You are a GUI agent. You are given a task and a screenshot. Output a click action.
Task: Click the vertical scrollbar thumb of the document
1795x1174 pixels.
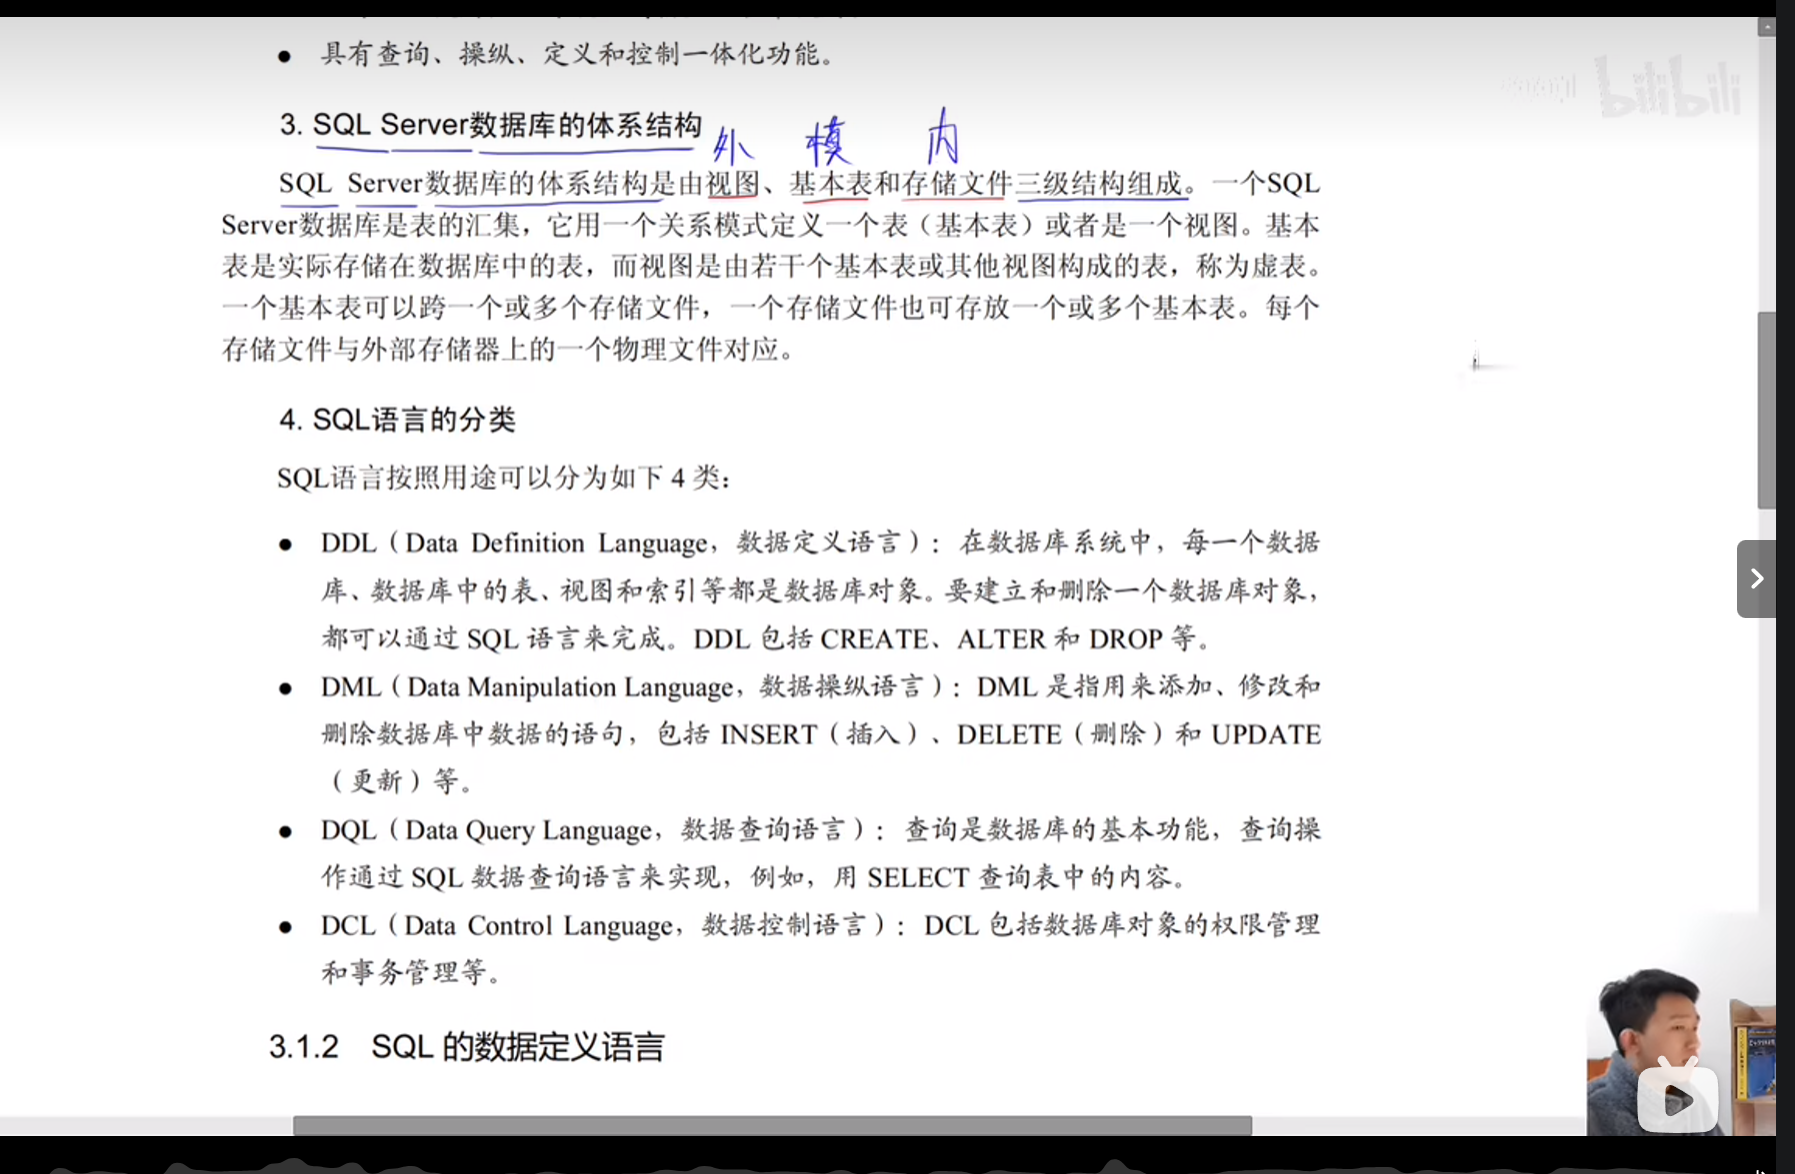pyautogui.click(x=1766, y=410)
